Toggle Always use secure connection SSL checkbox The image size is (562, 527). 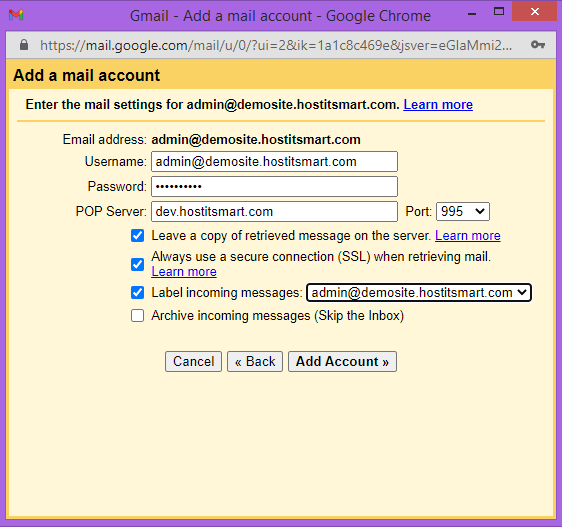coord(137,265)
